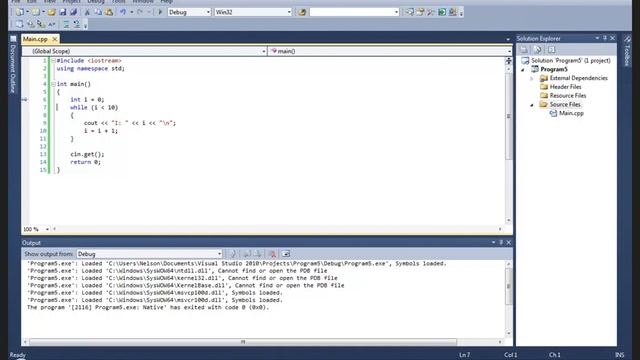Viewport: 640px width, 360px height.
Task: Click the Solution Explorer auto-hide pin
Action: coord(605,38)
